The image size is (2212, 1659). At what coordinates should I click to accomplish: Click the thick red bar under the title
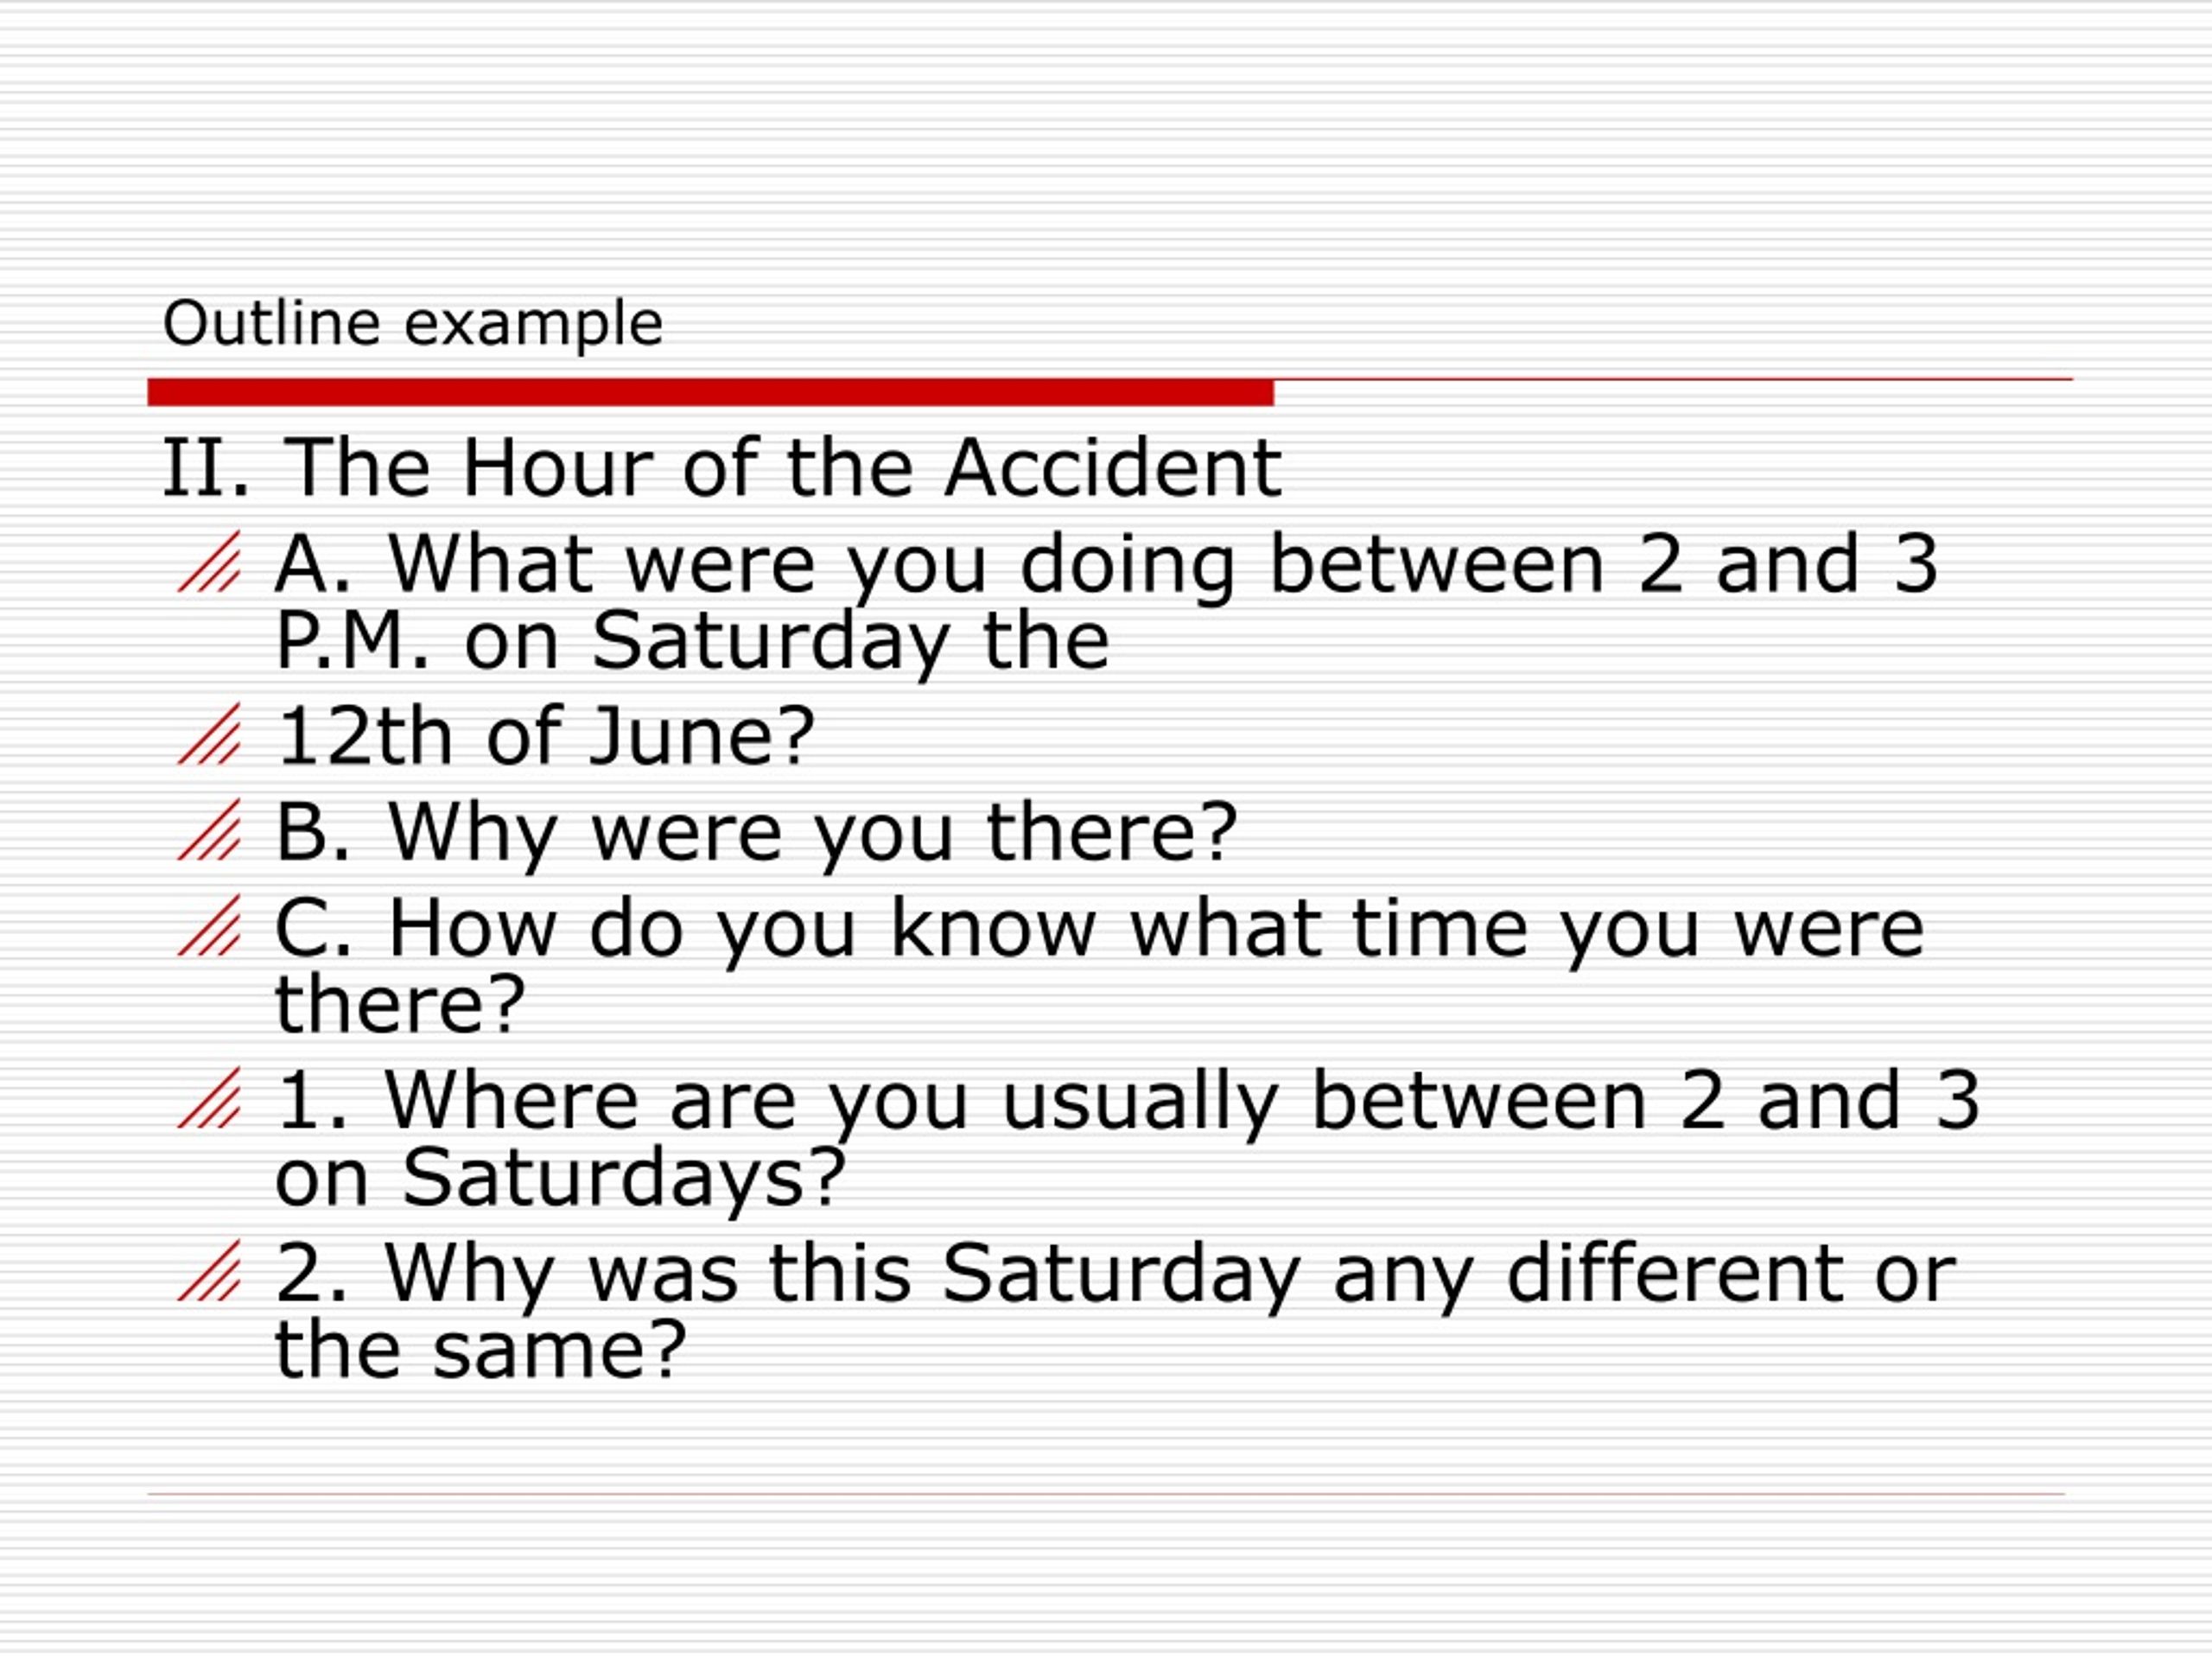tap(710, 392)
